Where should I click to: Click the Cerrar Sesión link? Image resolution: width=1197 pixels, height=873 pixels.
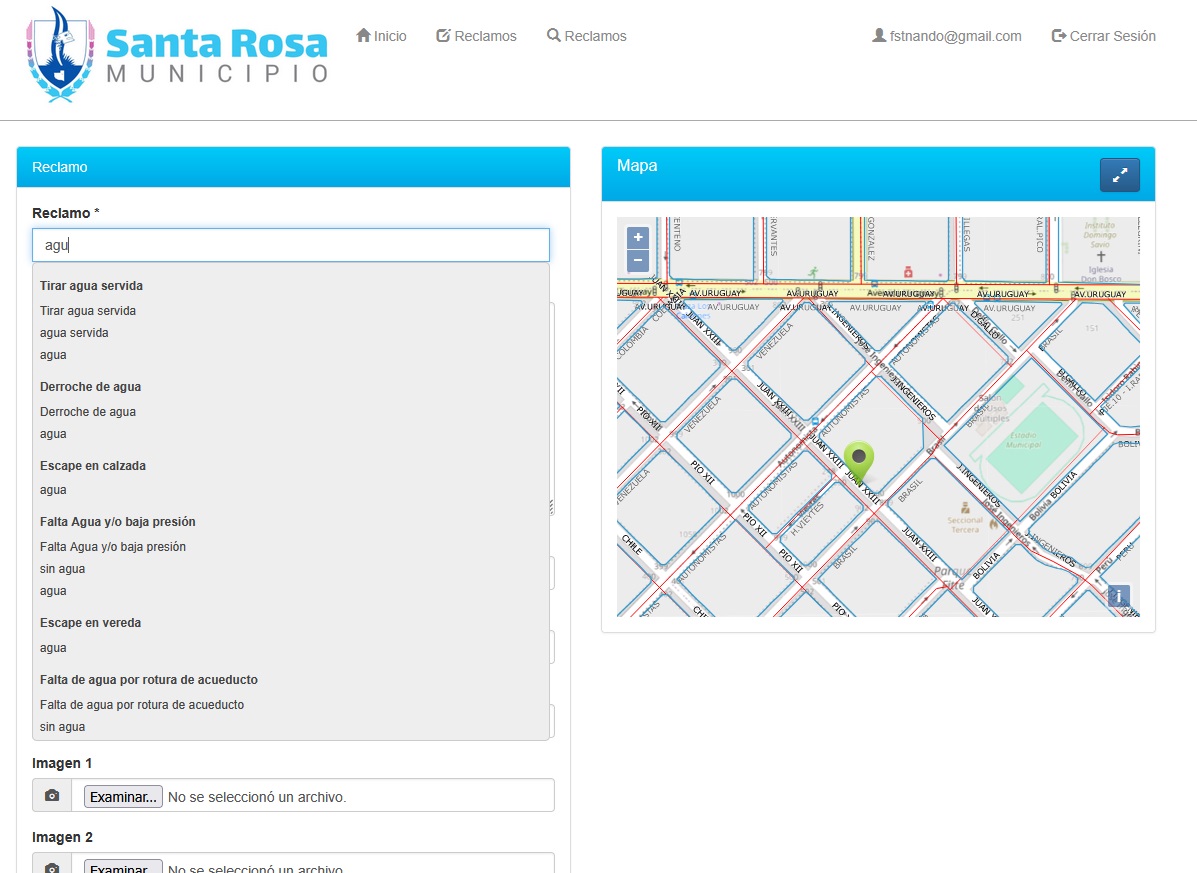click(1112, 35)
